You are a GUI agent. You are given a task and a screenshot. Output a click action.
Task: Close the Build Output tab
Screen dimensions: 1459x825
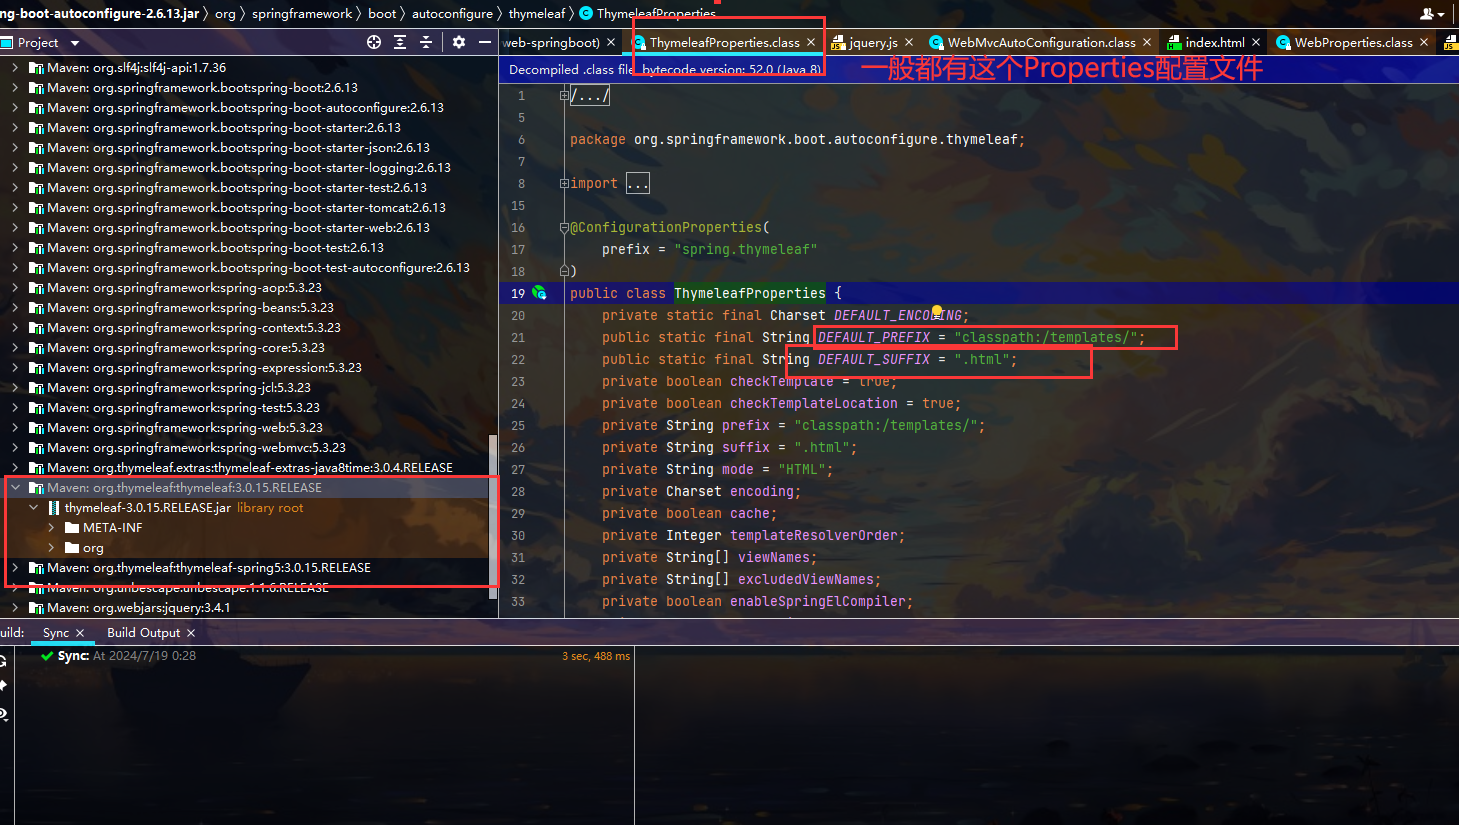[x=191, y=633]
